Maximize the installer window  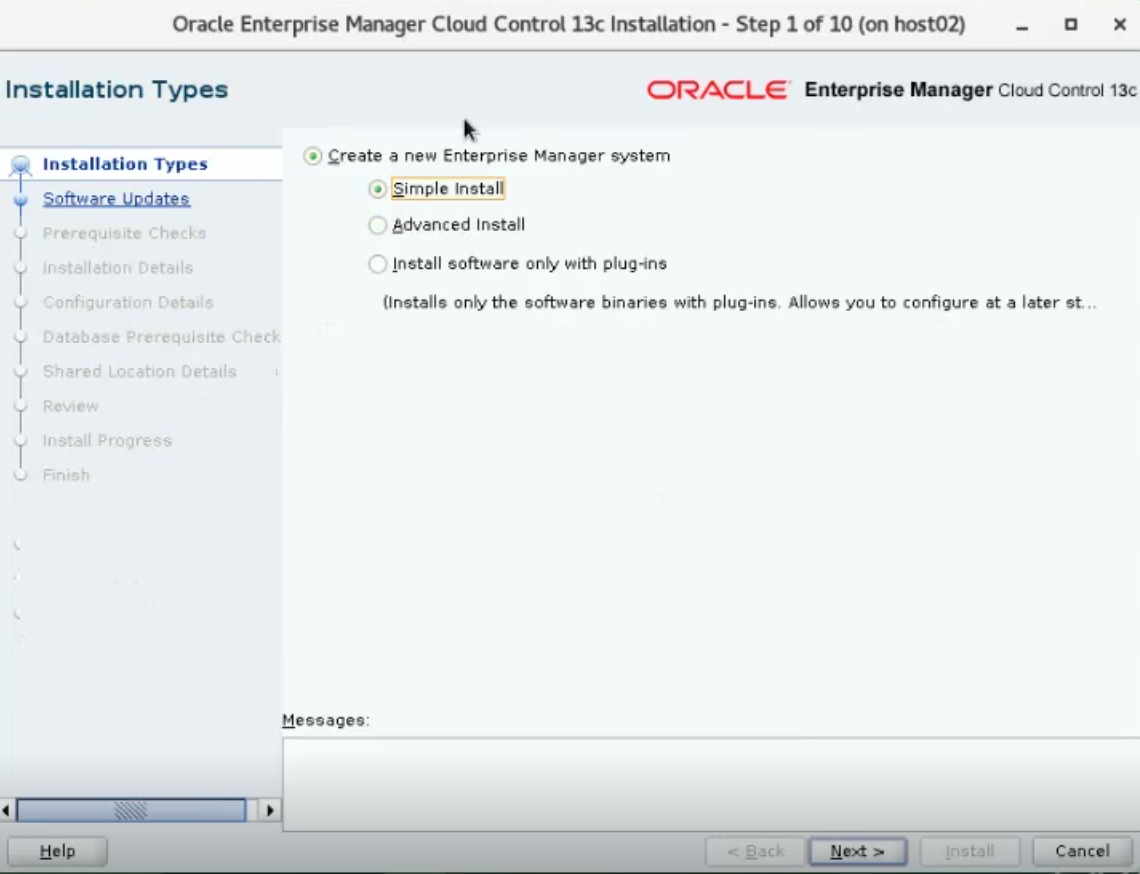coord(1071,25)
